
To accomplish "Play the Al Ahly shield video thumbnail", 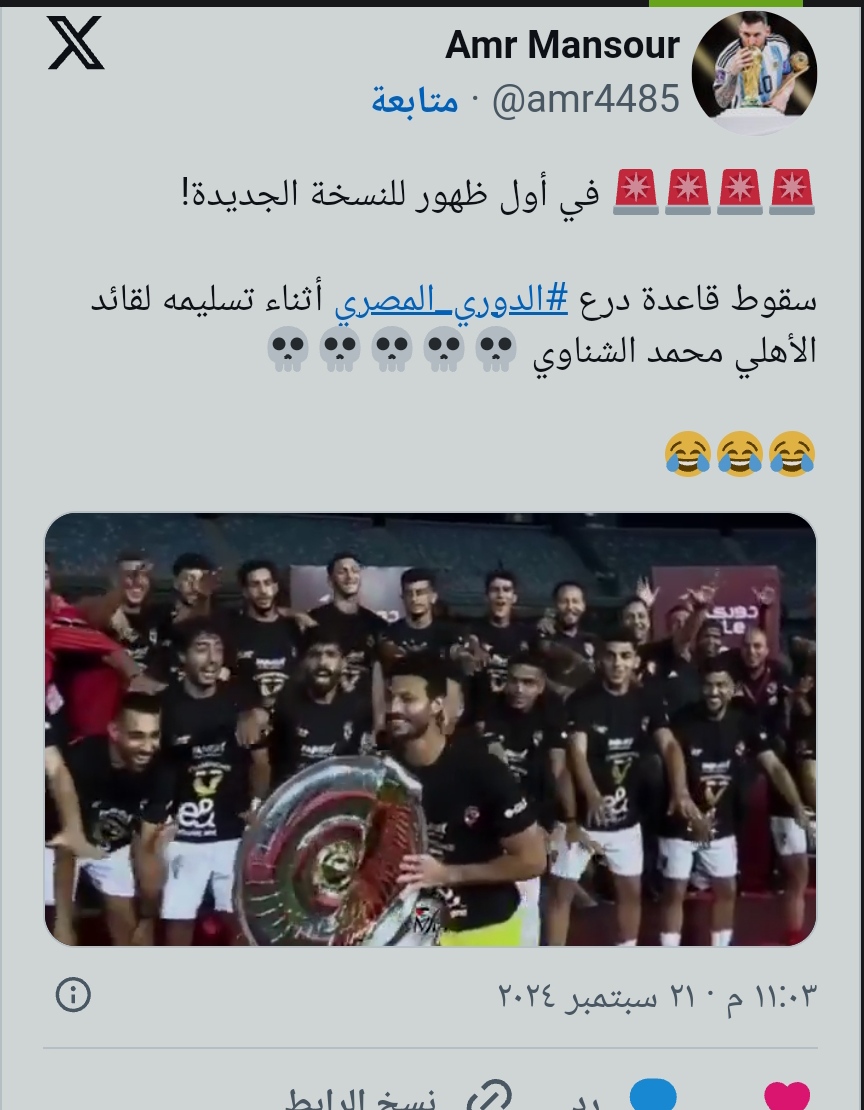I will (x=431, y=729).
